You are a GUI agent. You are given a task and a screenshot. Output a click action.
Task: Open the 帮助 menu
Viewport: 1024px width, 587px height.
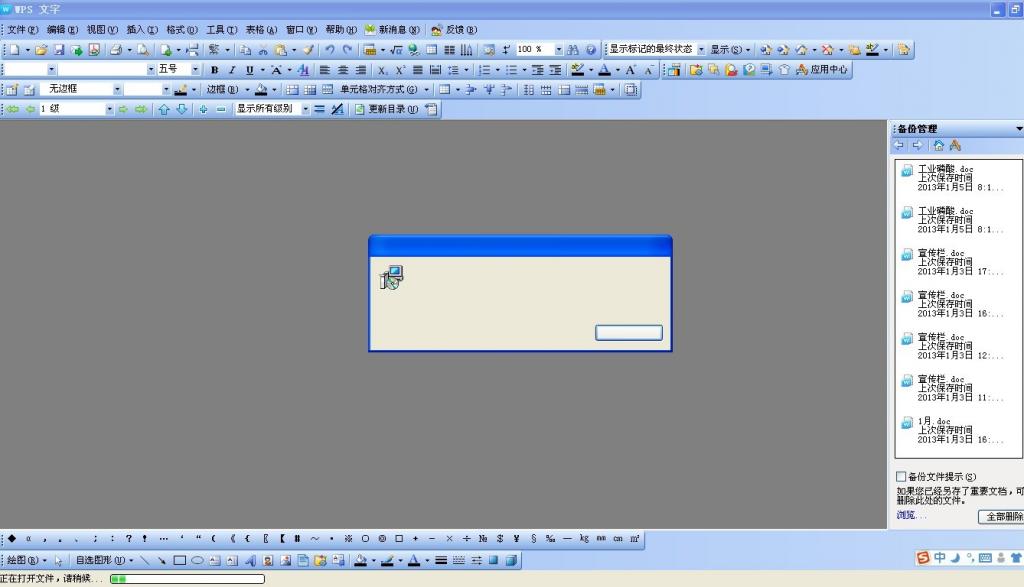341,29
